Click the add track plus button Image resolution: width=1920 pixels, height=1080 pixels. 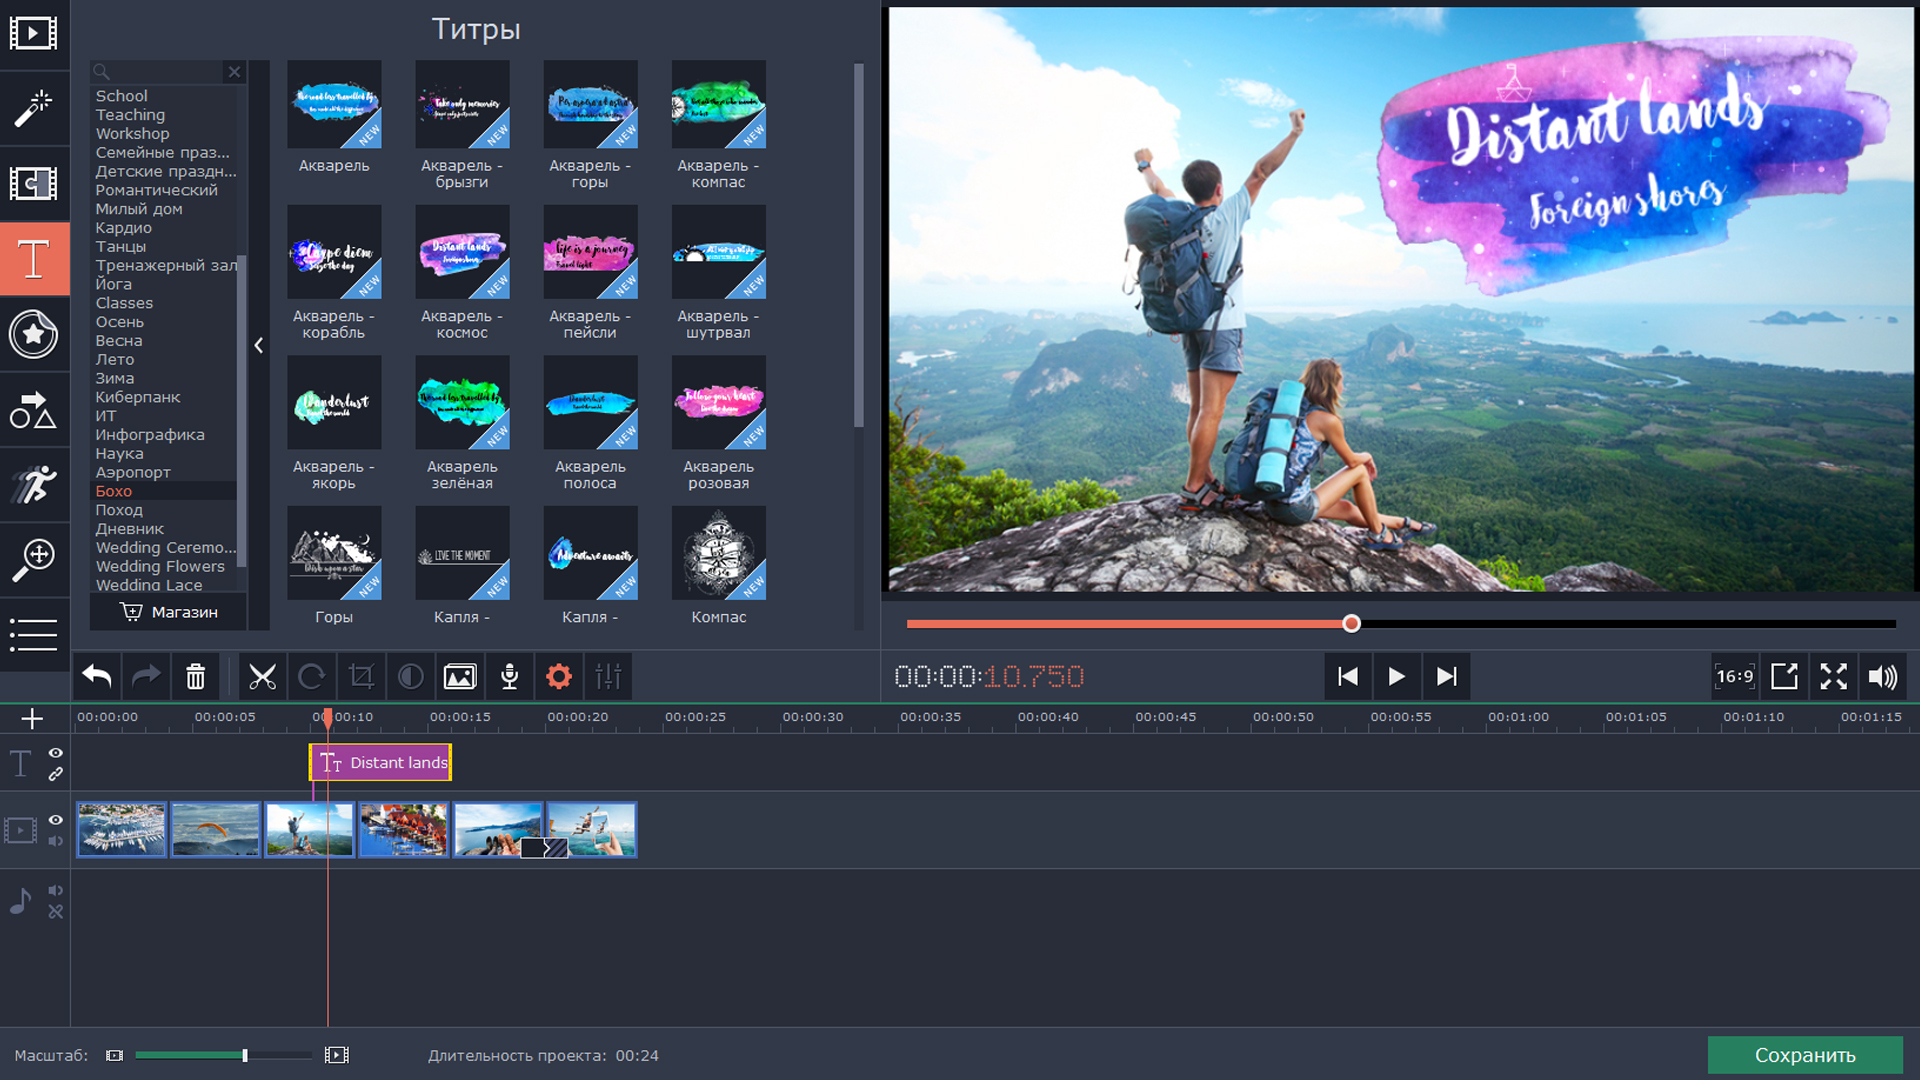click(x=32, y=718)
